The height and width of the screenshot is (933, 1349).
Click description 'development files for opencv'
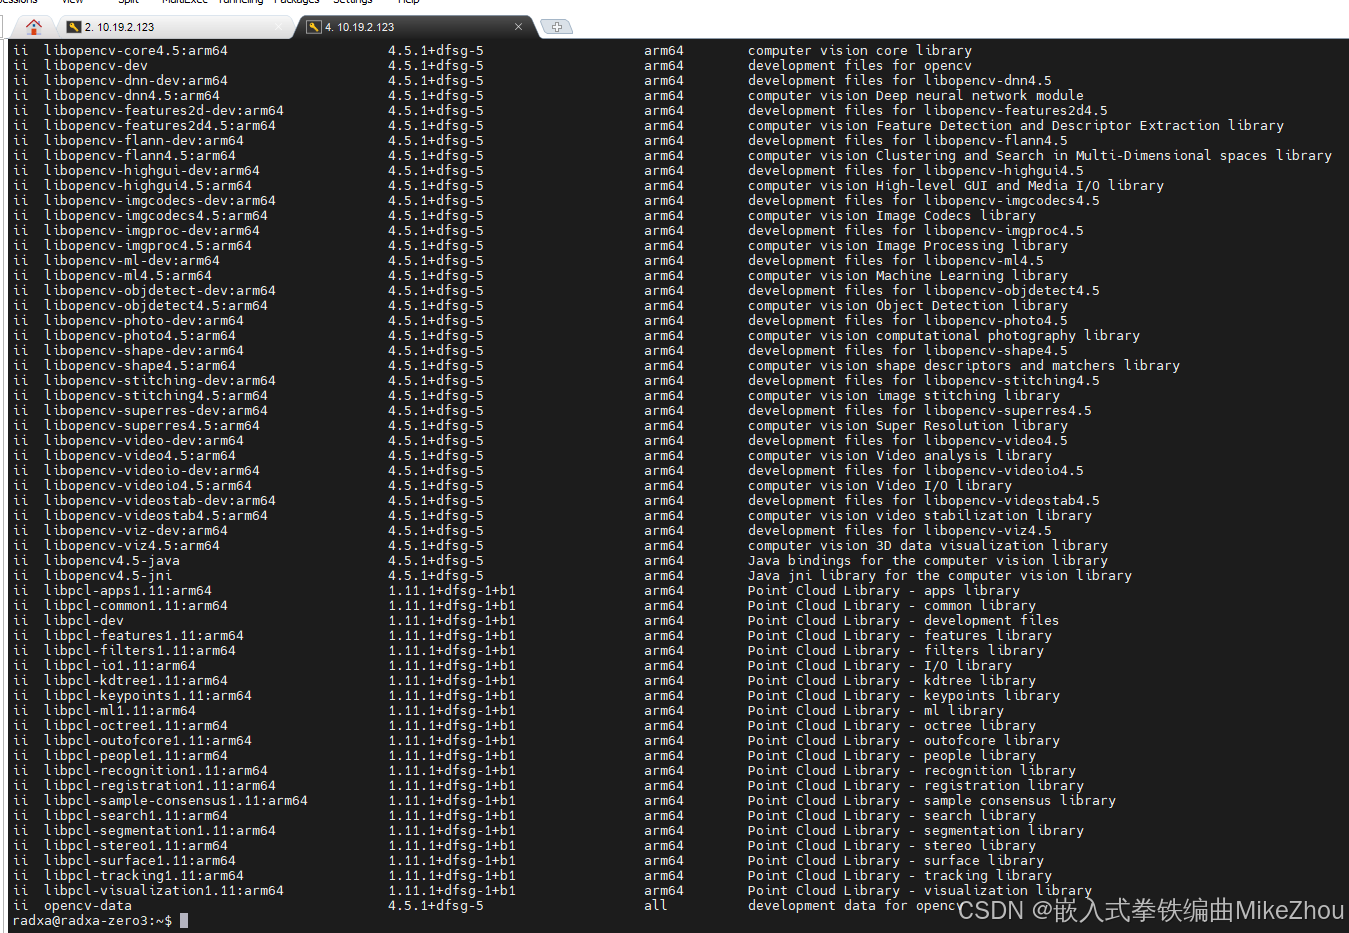(860, 65)
